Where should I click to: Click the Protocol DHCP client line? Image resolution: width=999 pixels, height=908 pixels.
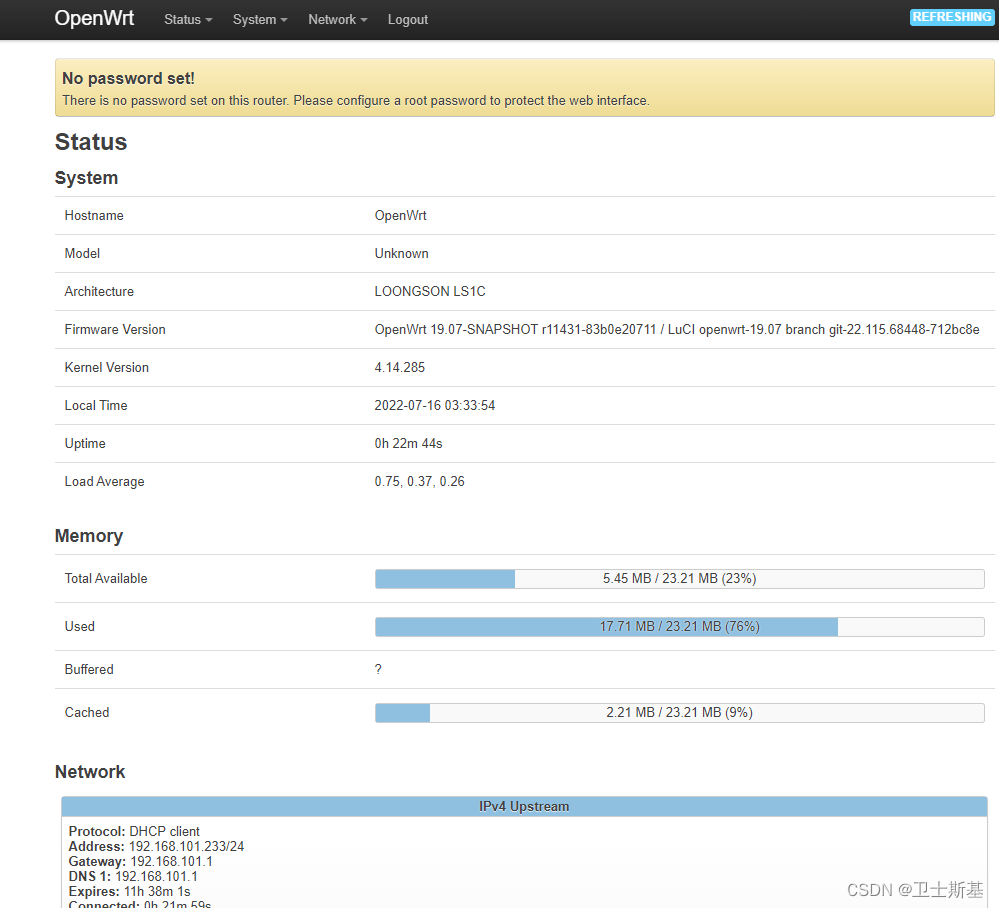(134, 832)
